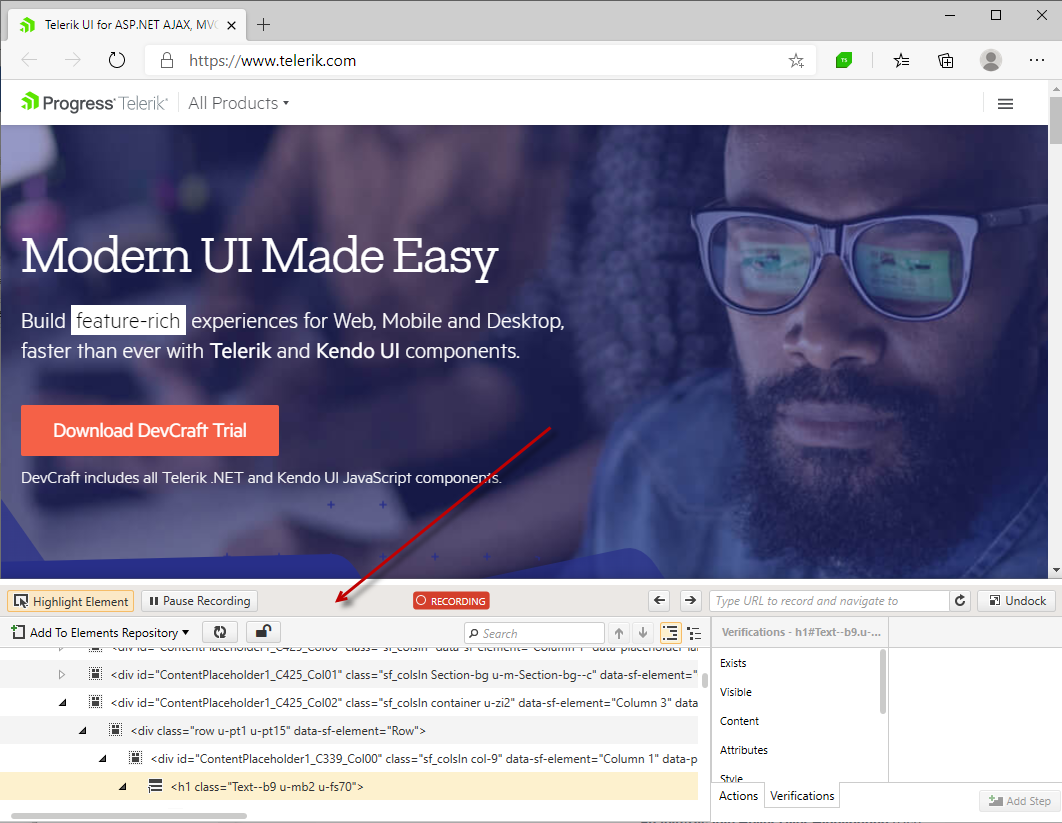Go to next search result arrow

pyautogui.click(x=643, y=633)
